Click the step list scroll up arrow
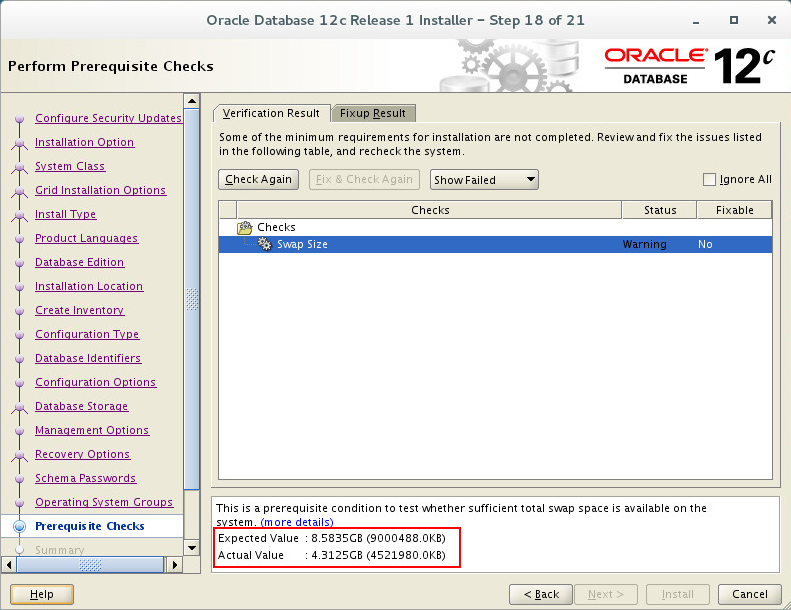The width and height of the screenshot is (791, 610). tap(192, 101)
